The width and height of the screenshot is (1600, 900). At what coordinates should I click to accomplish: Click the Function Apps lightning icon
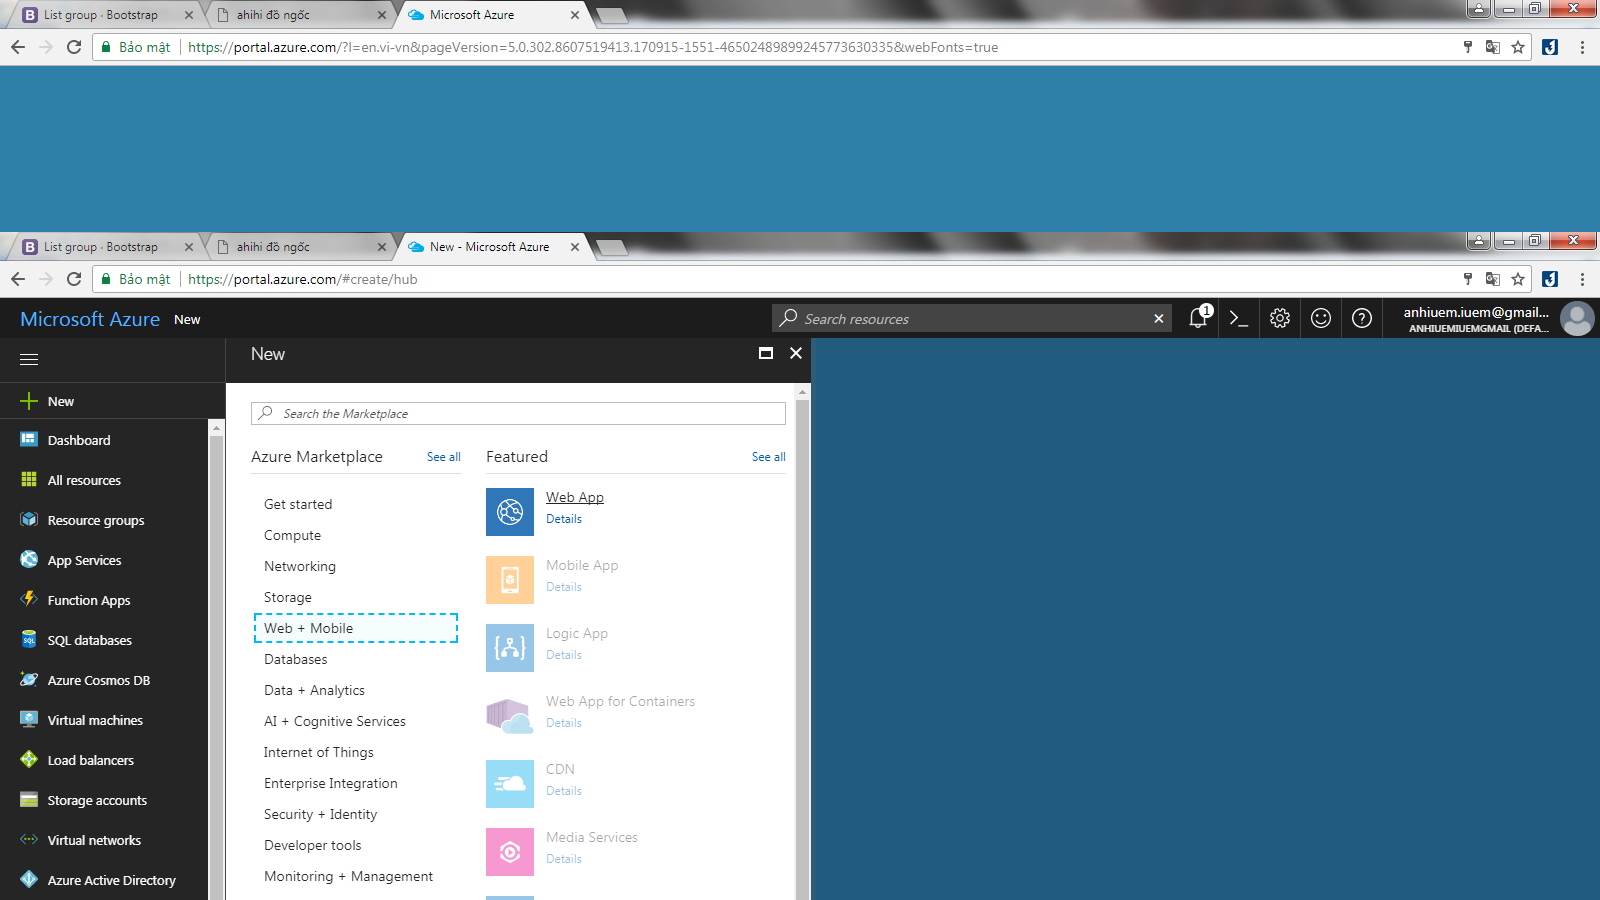click(29, 599)
